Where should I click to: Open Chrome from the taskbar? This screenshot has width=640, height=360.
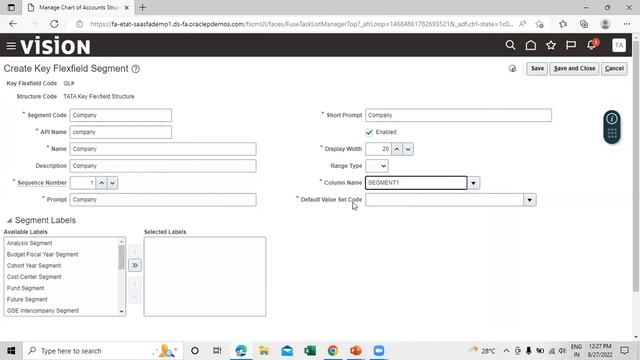pyautogui.click(x=333, y=351)
